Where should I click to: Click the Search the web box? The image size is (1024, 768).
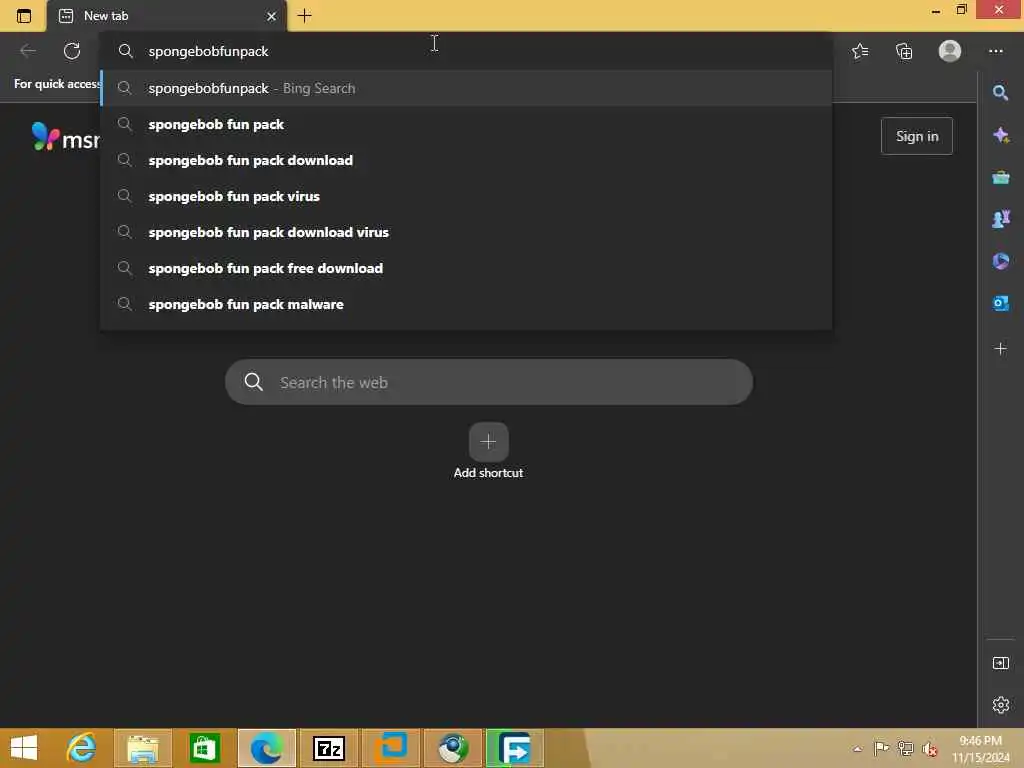(488, 382)
